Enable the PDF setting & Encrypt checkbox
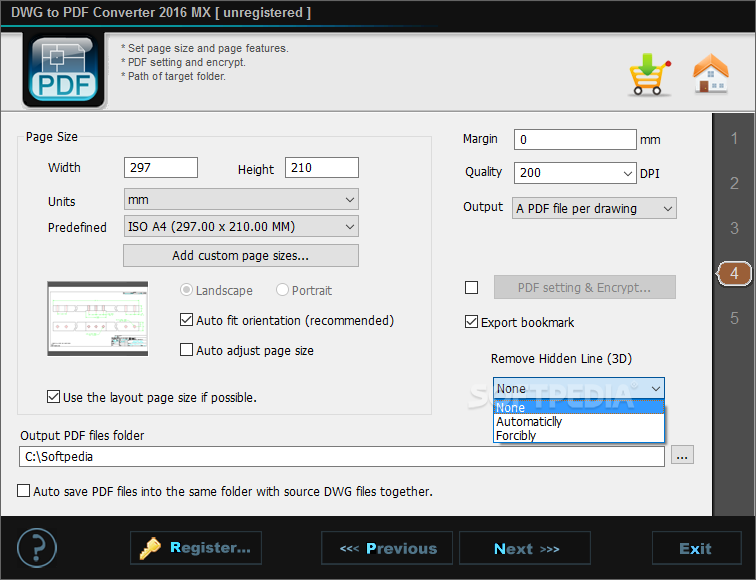This screenshot has width=756, height=580. pos(472,287)
